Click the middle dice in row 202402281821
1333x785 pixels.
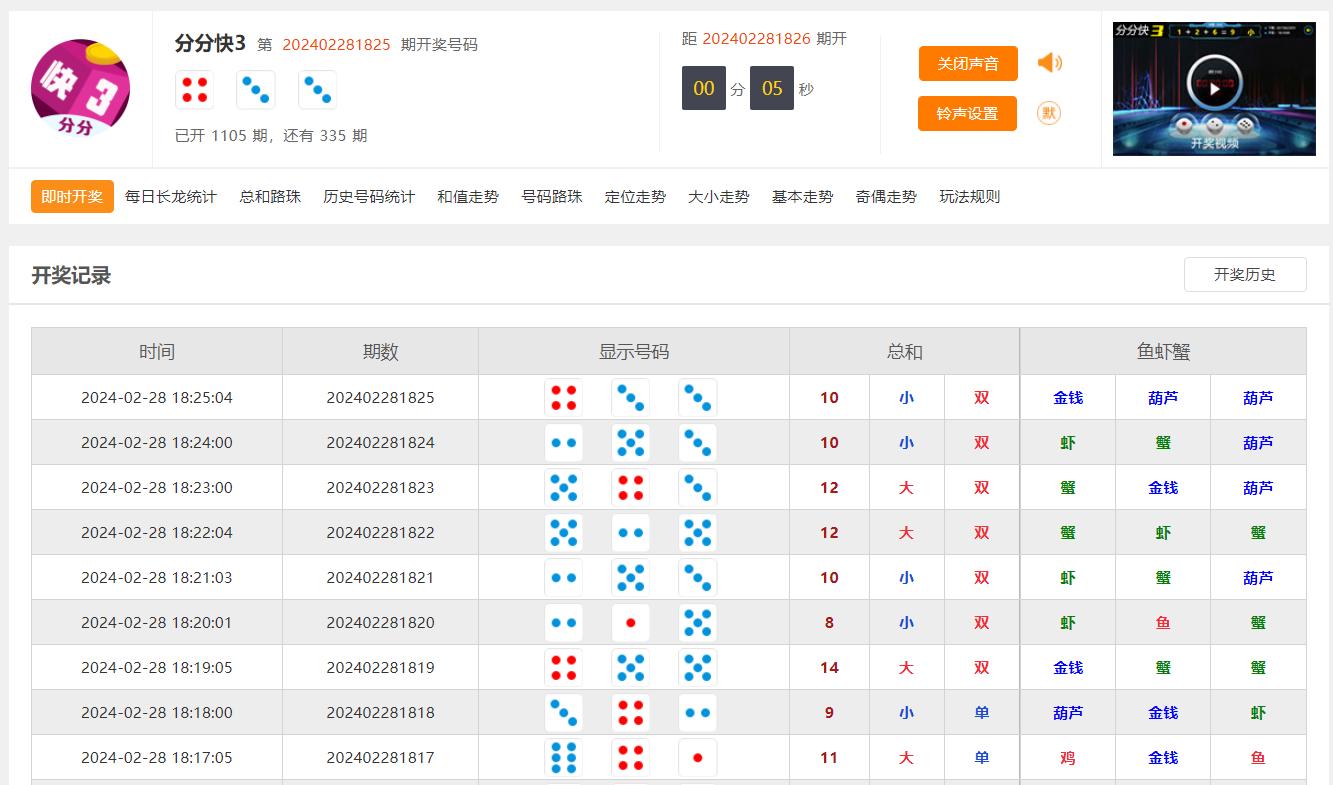(630, 578)
